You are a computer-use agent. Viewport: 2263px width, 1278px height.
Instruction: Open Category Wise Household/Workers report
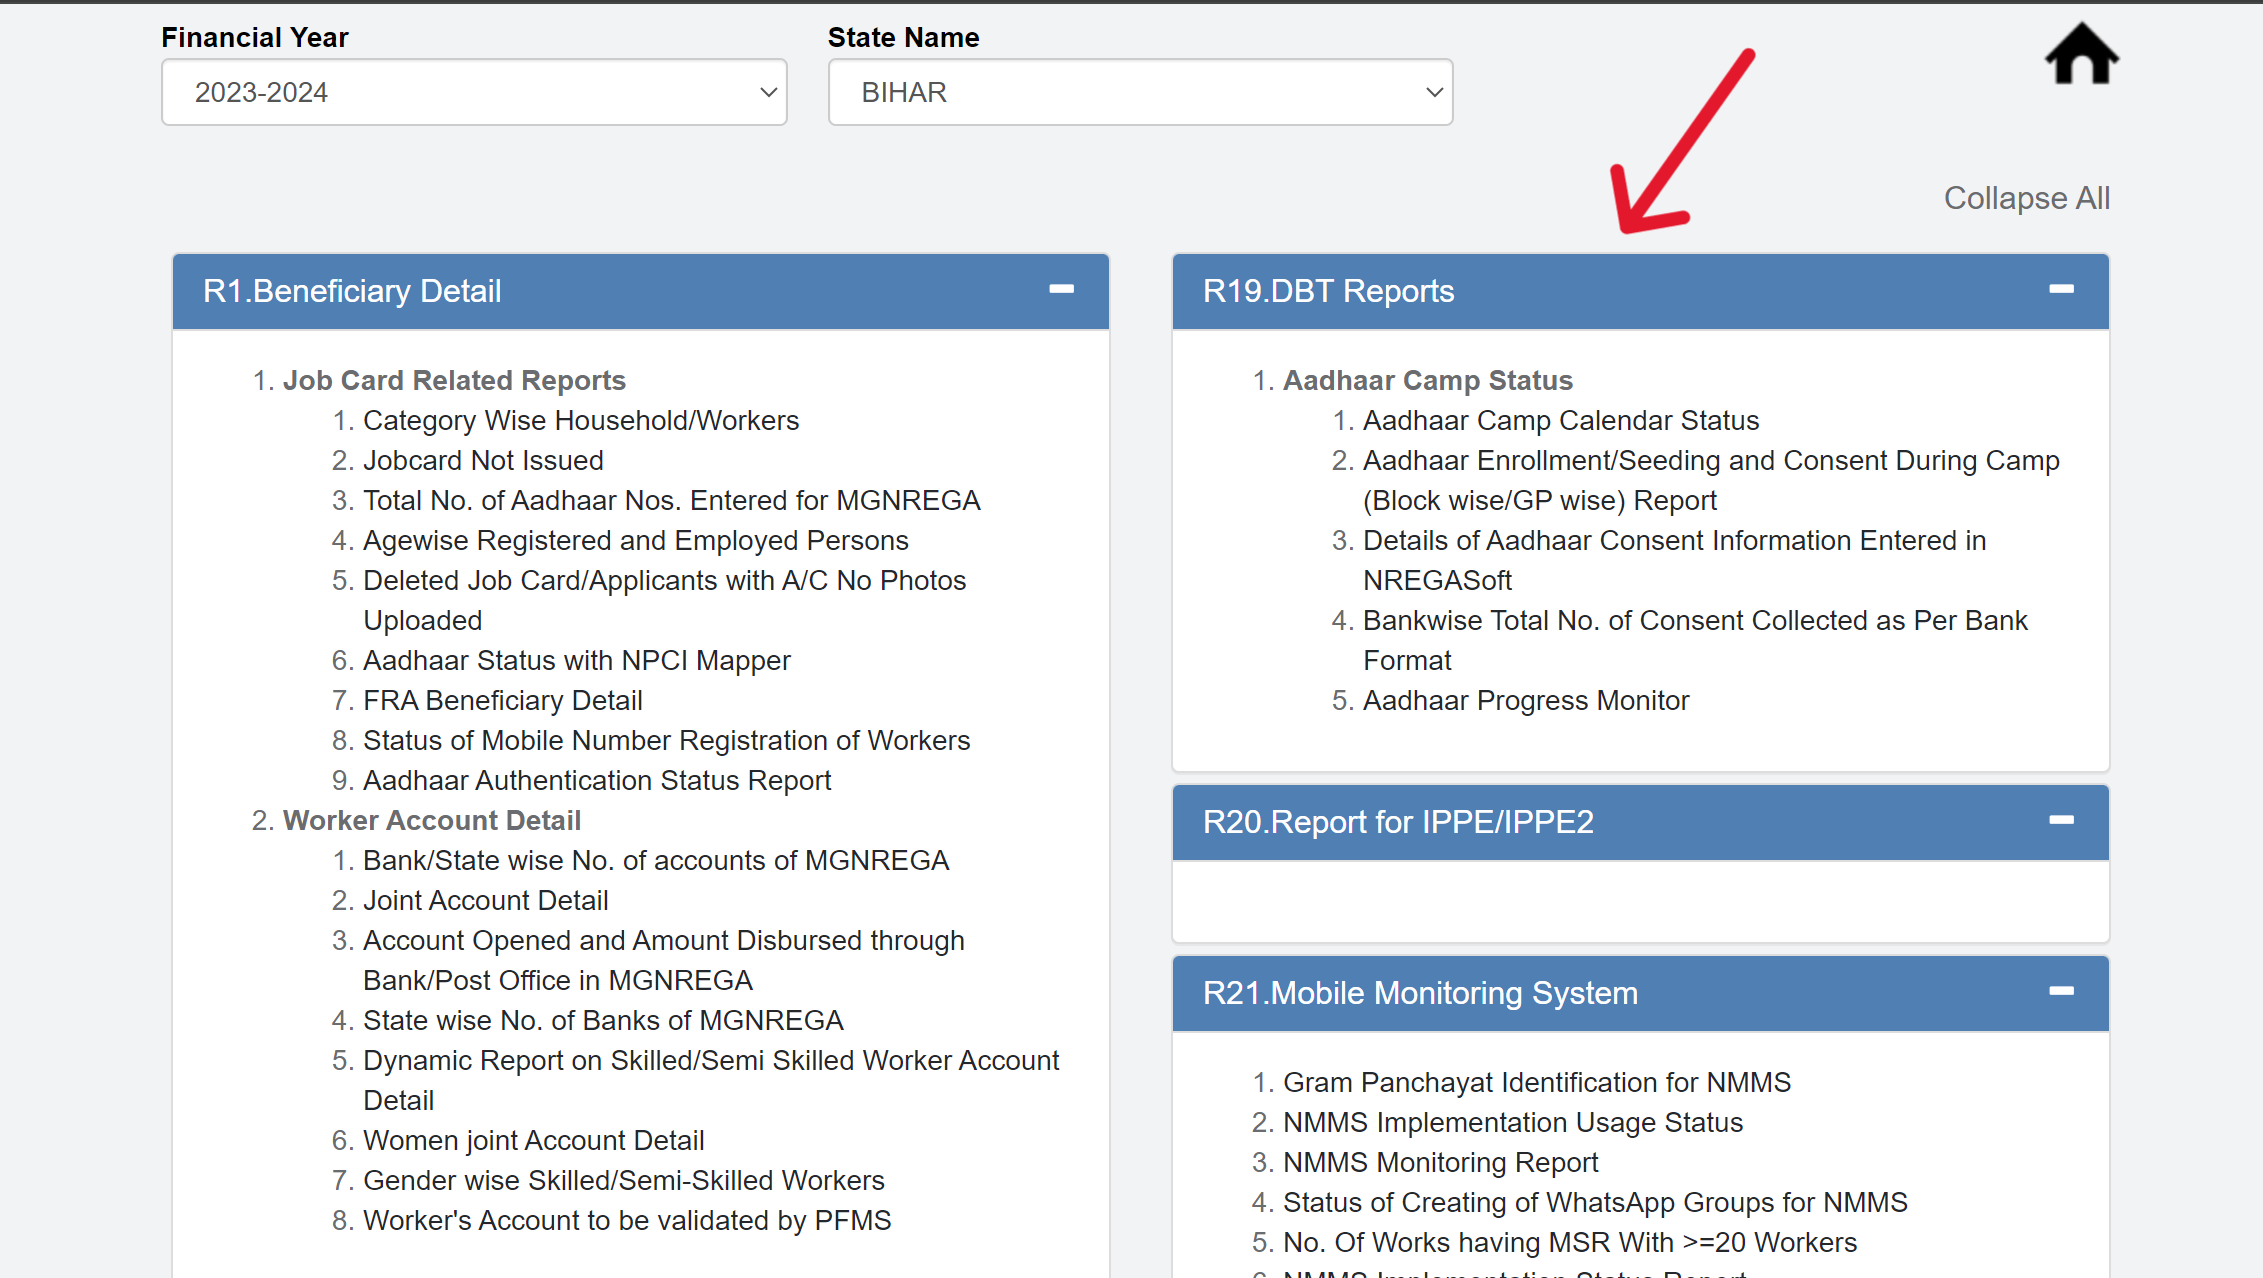click(x=581, y=420)
